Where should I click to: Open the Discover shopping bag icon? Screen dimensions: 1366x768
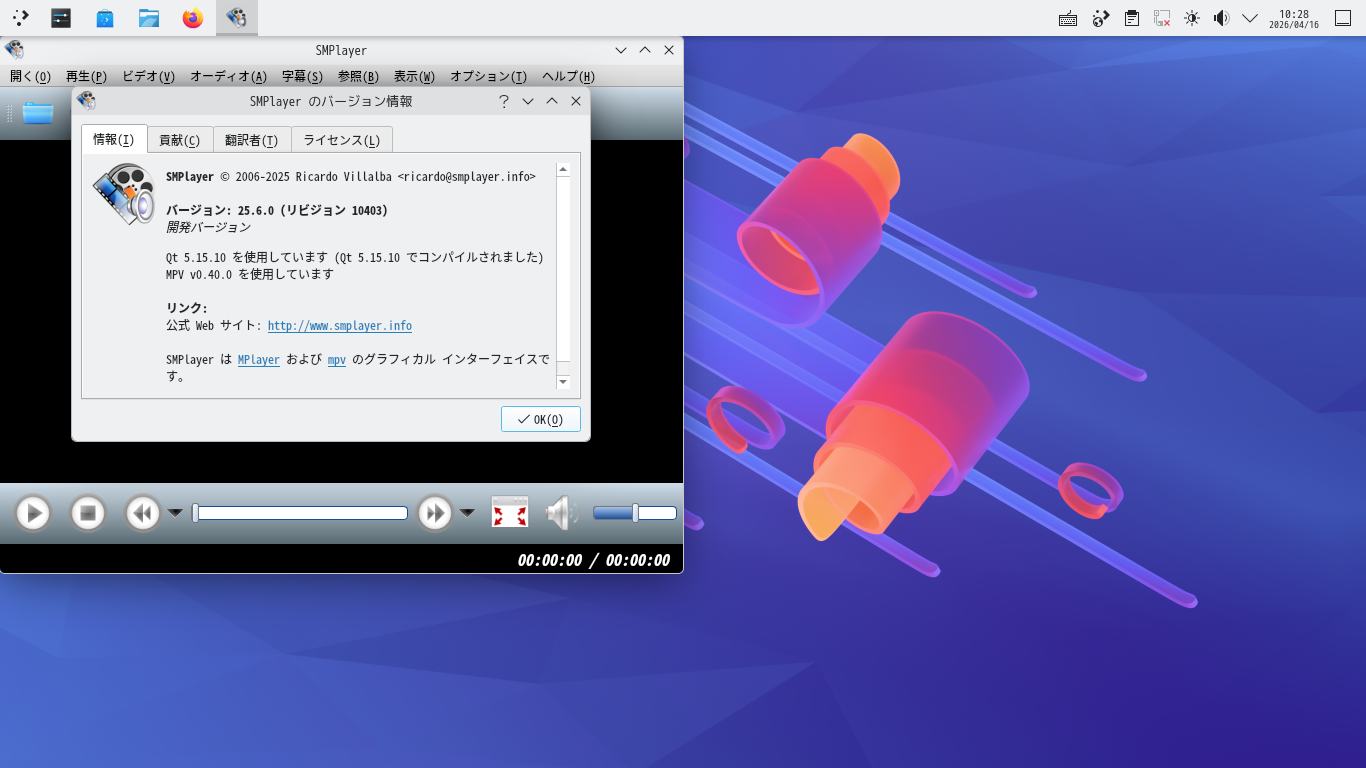pyautogui.click(x=105, y=18)
